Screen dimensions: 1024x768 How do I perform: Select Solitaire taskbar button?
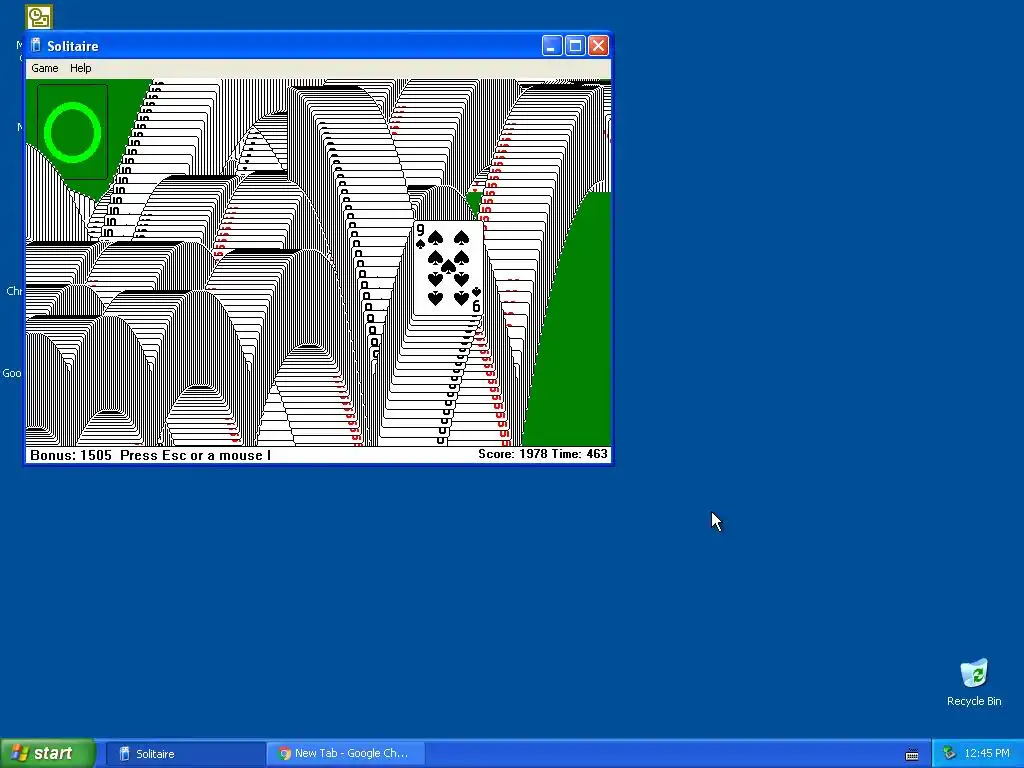pos(185,754)
